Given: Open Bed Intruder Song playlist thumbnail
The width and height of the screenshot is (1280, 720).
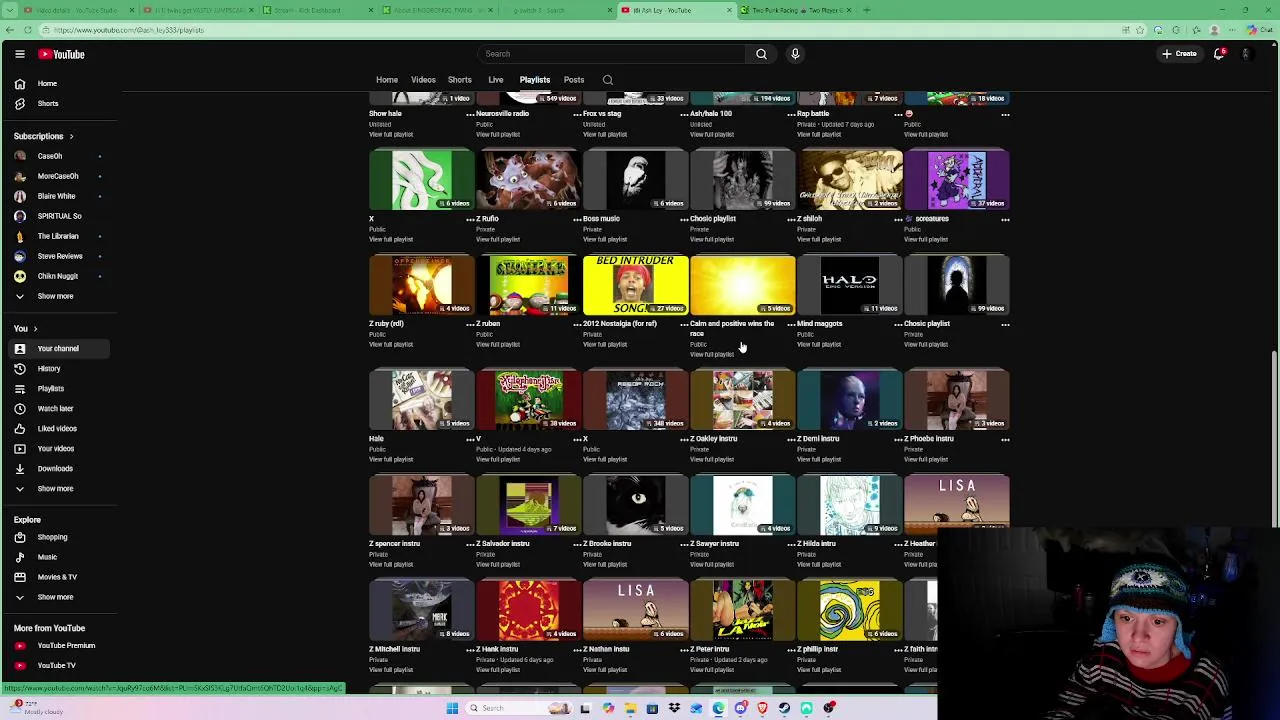Looking at the screenshot, I should click(x=635, y=285).
